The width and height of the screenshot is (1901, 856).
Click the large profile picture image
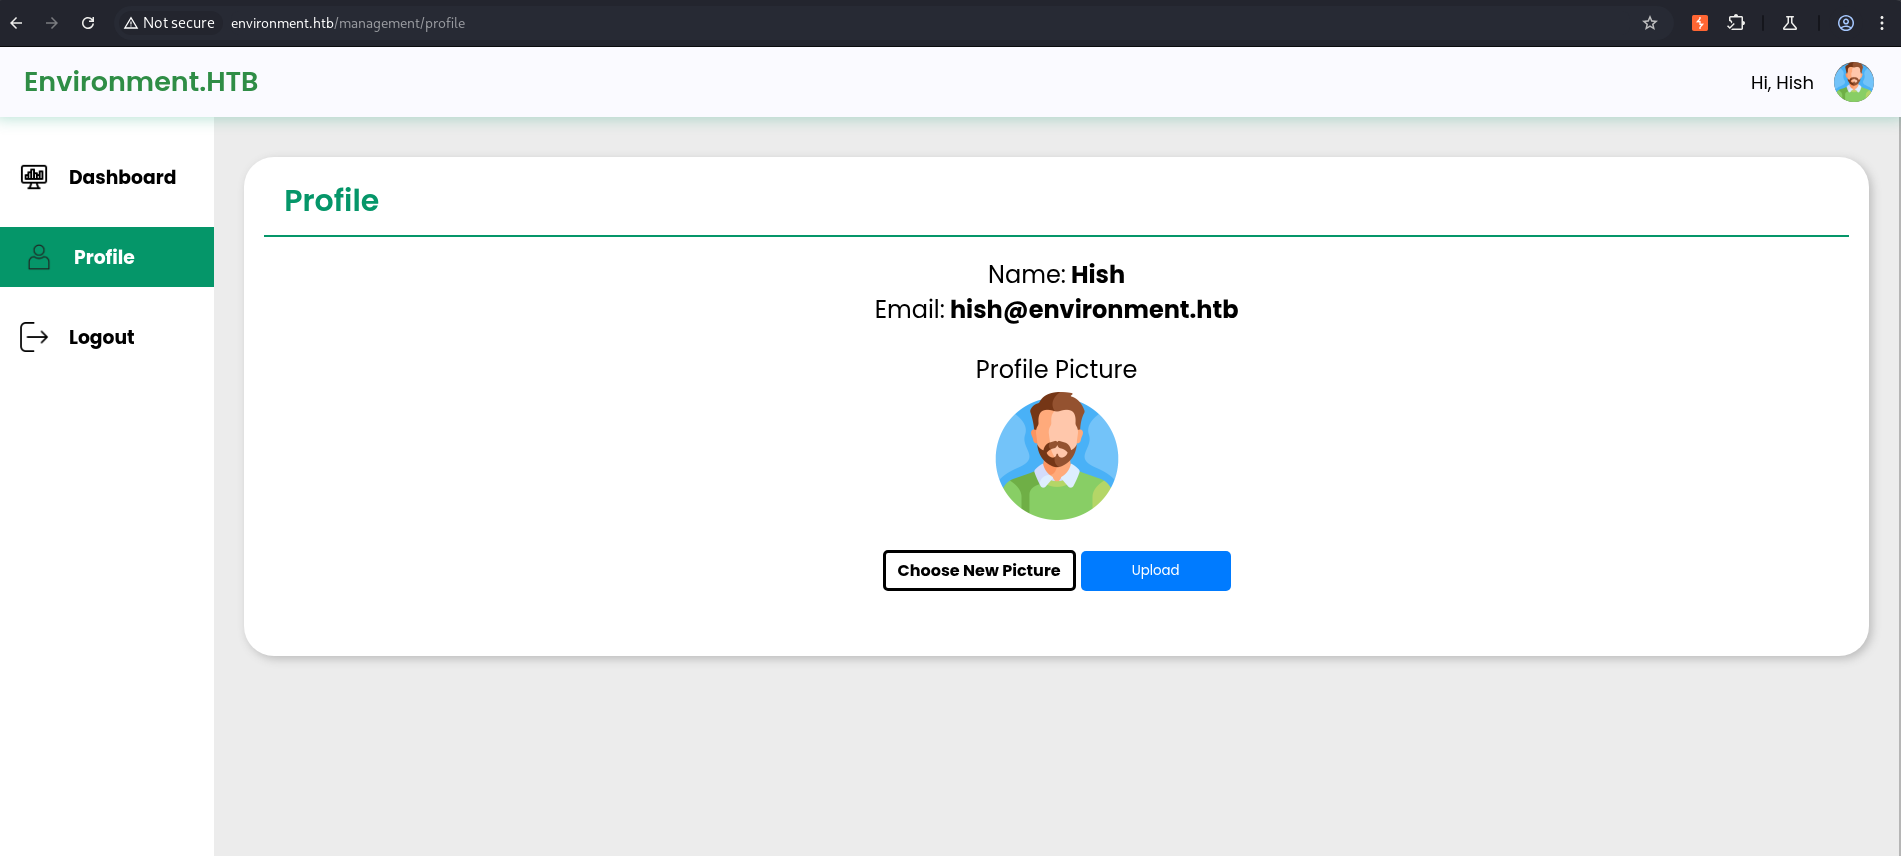point(1056,456)
